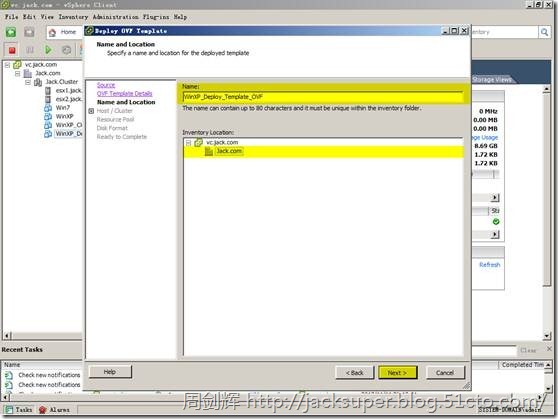Collapse vc.jack.com in Inventory Location
This screenshot has height=419, width=558.
[189, 143]
